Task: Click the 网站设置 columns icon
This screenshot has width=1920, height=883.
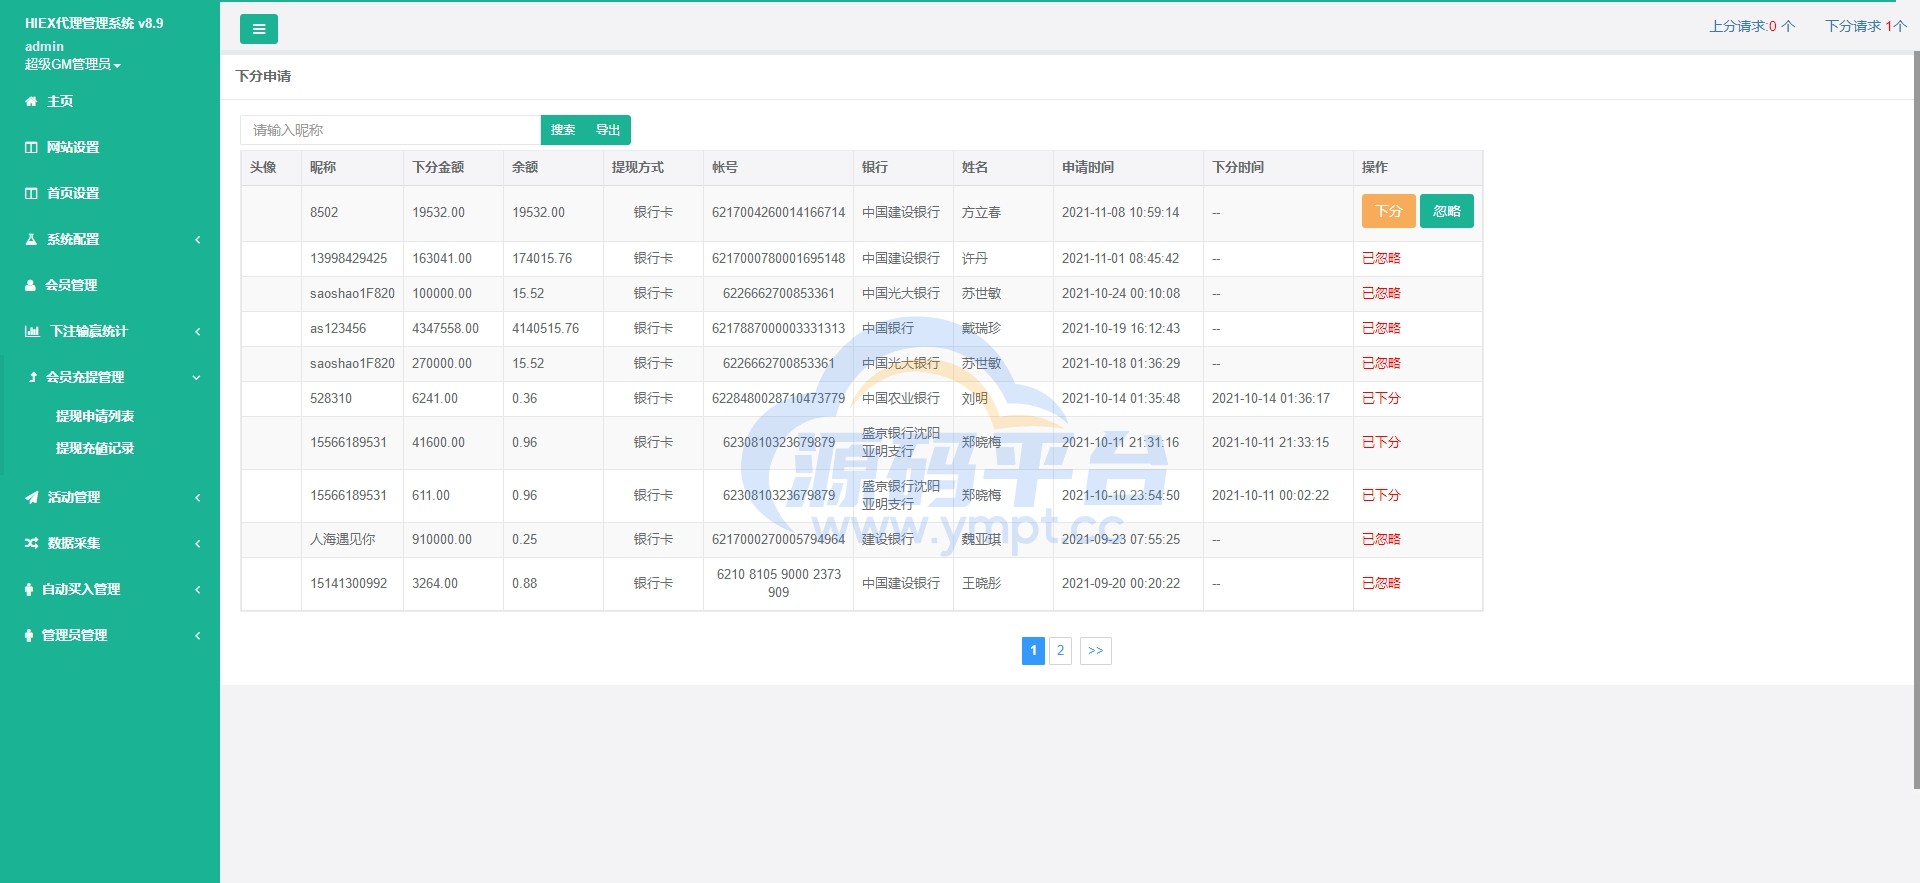Action: pos(31,147)
